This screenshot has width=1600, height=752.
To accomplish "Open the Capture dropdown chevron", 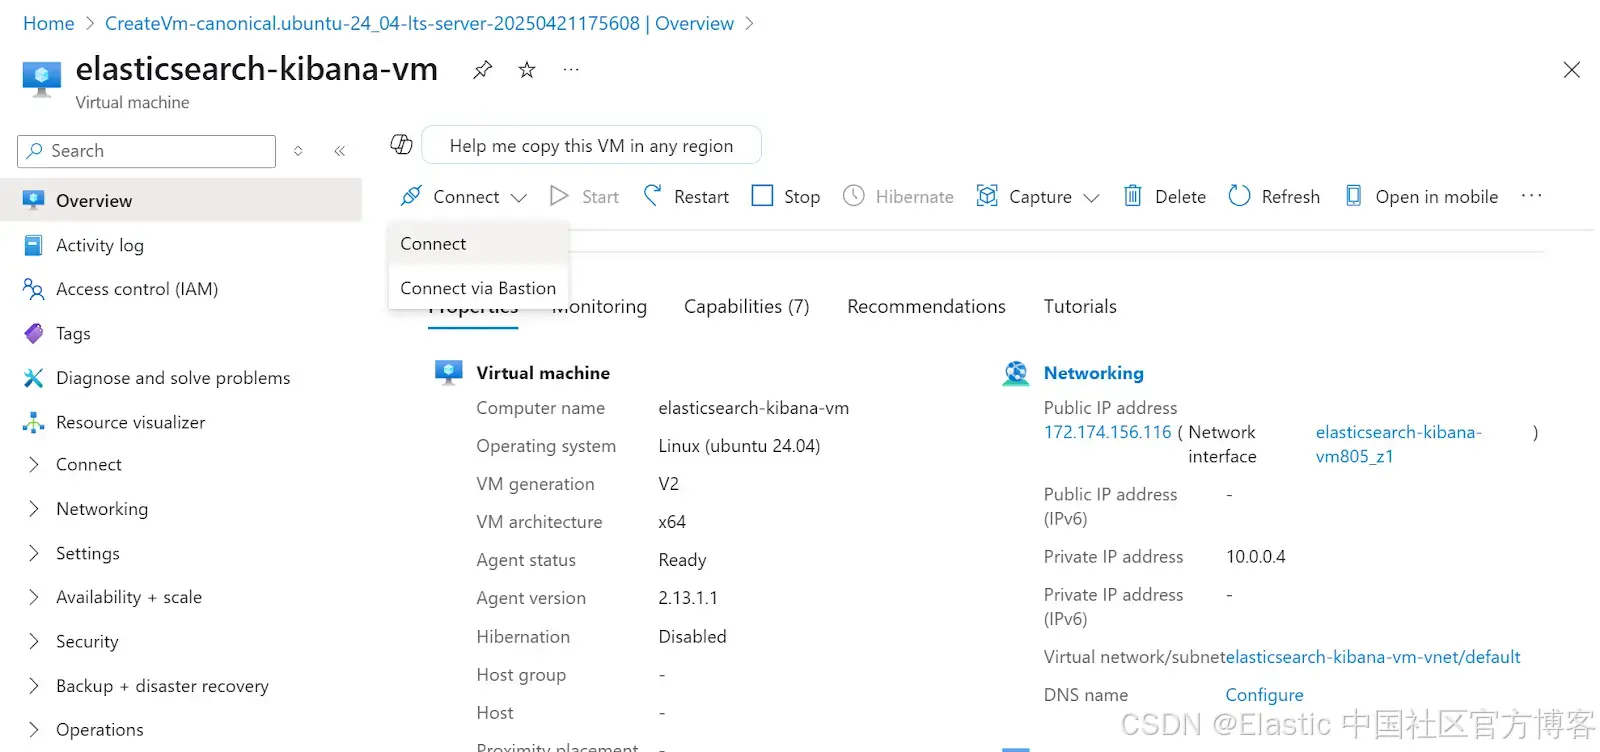I will pos(1091,198).
